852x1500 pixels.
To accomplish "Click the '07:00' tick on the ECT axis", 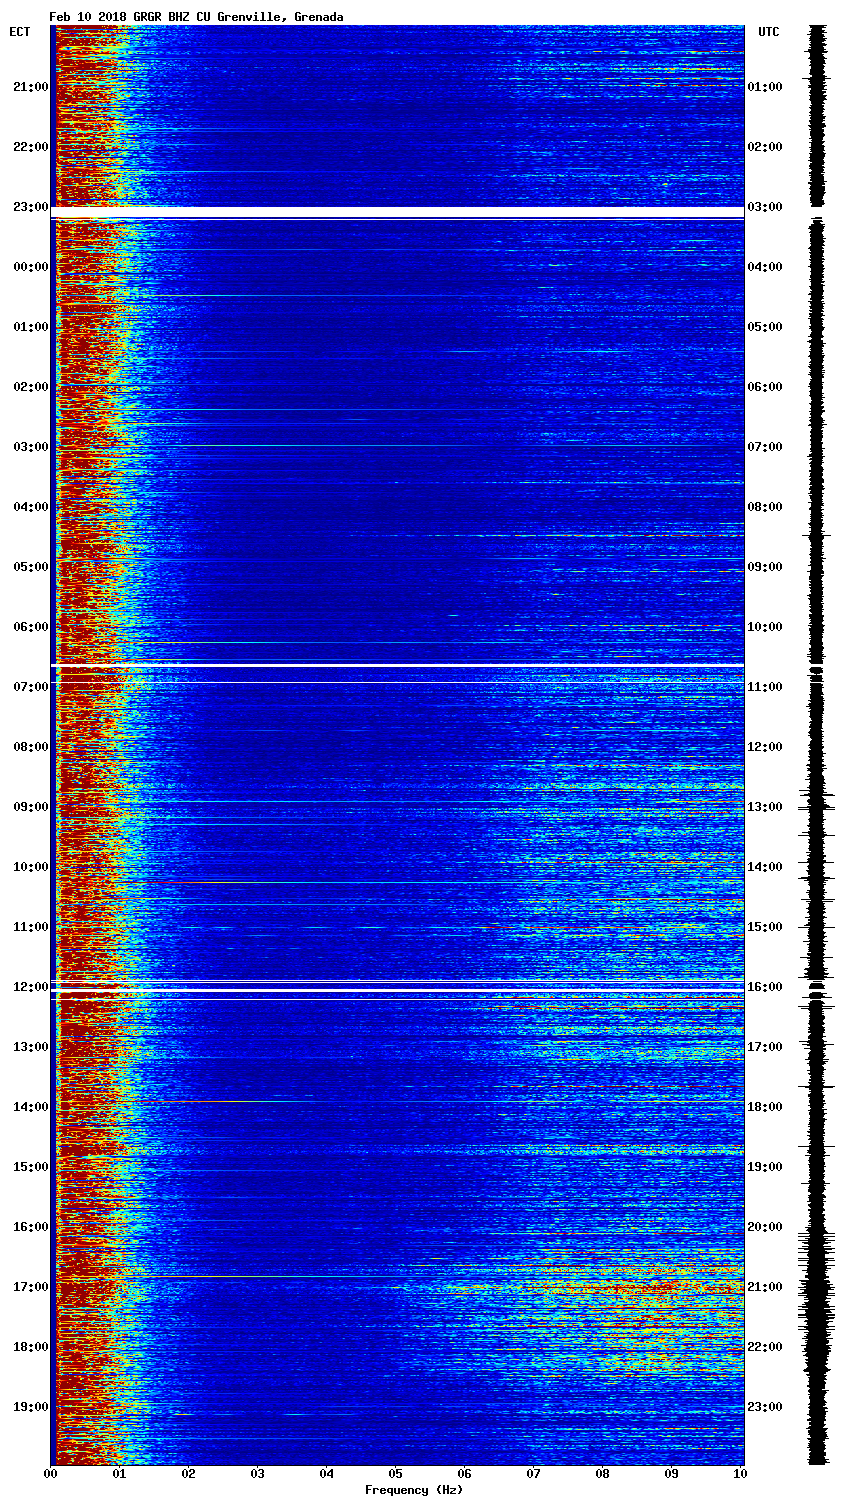I will pyautogui.click(x=30, y=687).
